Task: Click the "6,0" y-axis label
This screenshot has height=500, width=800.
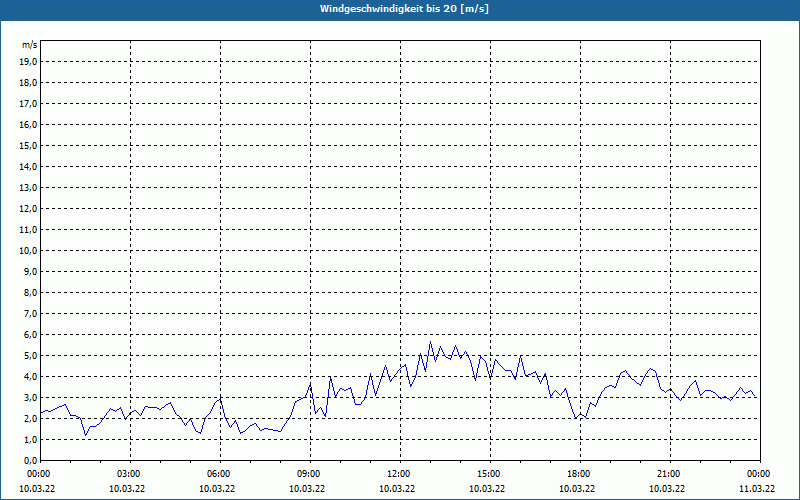Action: coord(31,334)
